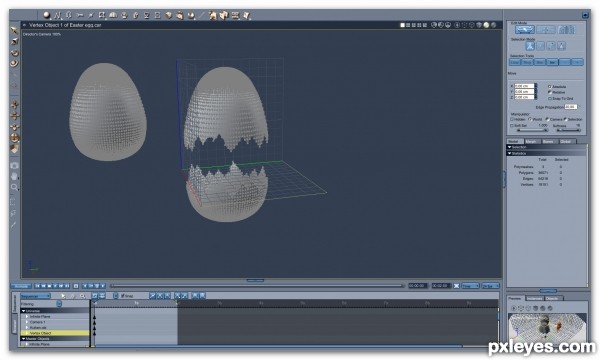Image resolution: width=600 pixels, height=360 pixels.
Task: Click the timeline scrubber bar above sequencer
Action: (x=257, y=285)
